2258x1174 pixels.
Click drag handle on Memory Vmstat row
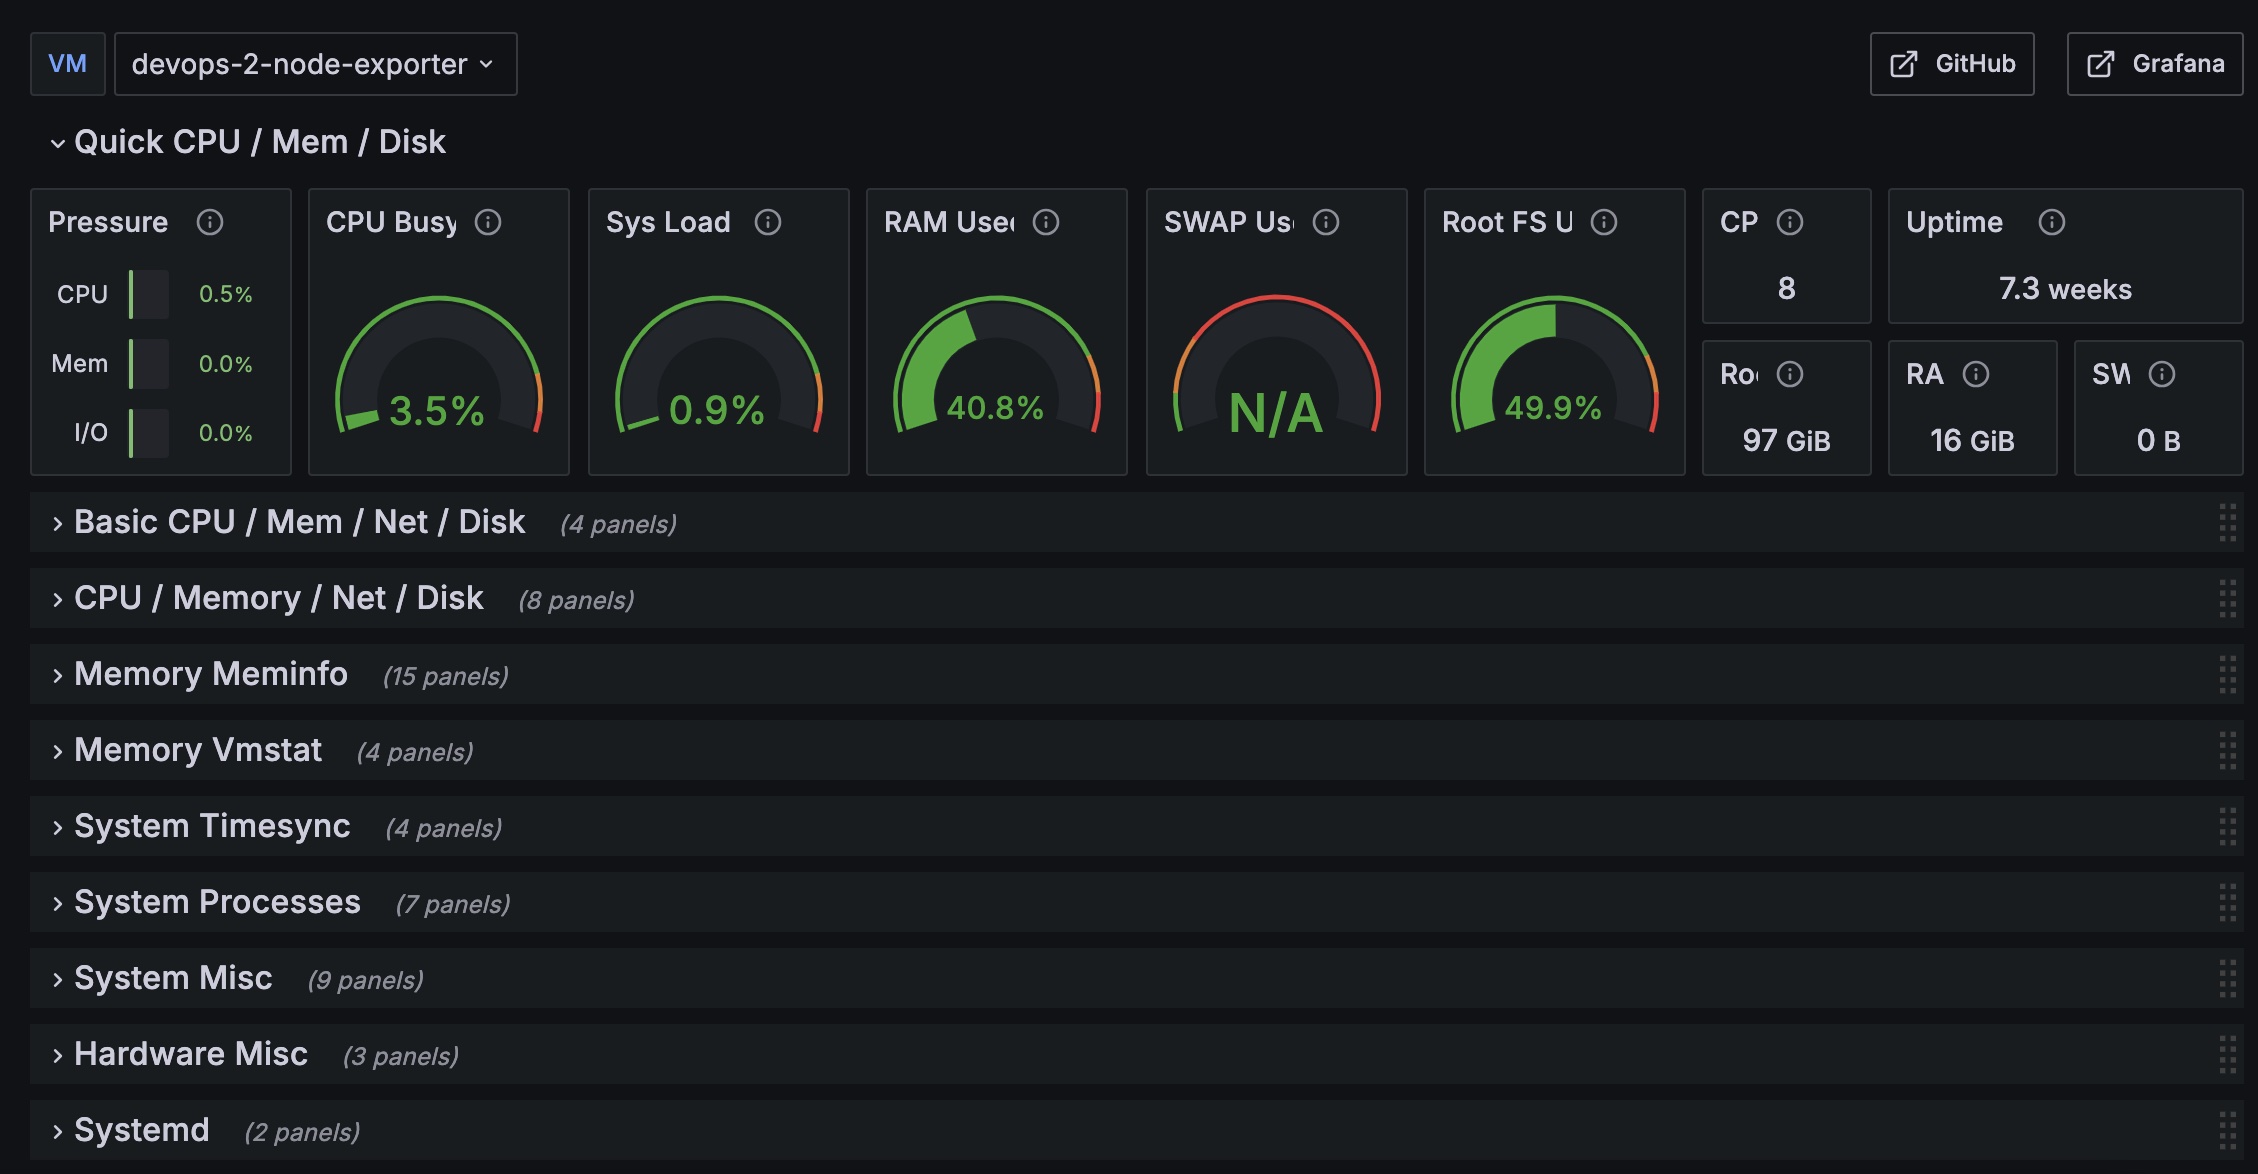2228,751
